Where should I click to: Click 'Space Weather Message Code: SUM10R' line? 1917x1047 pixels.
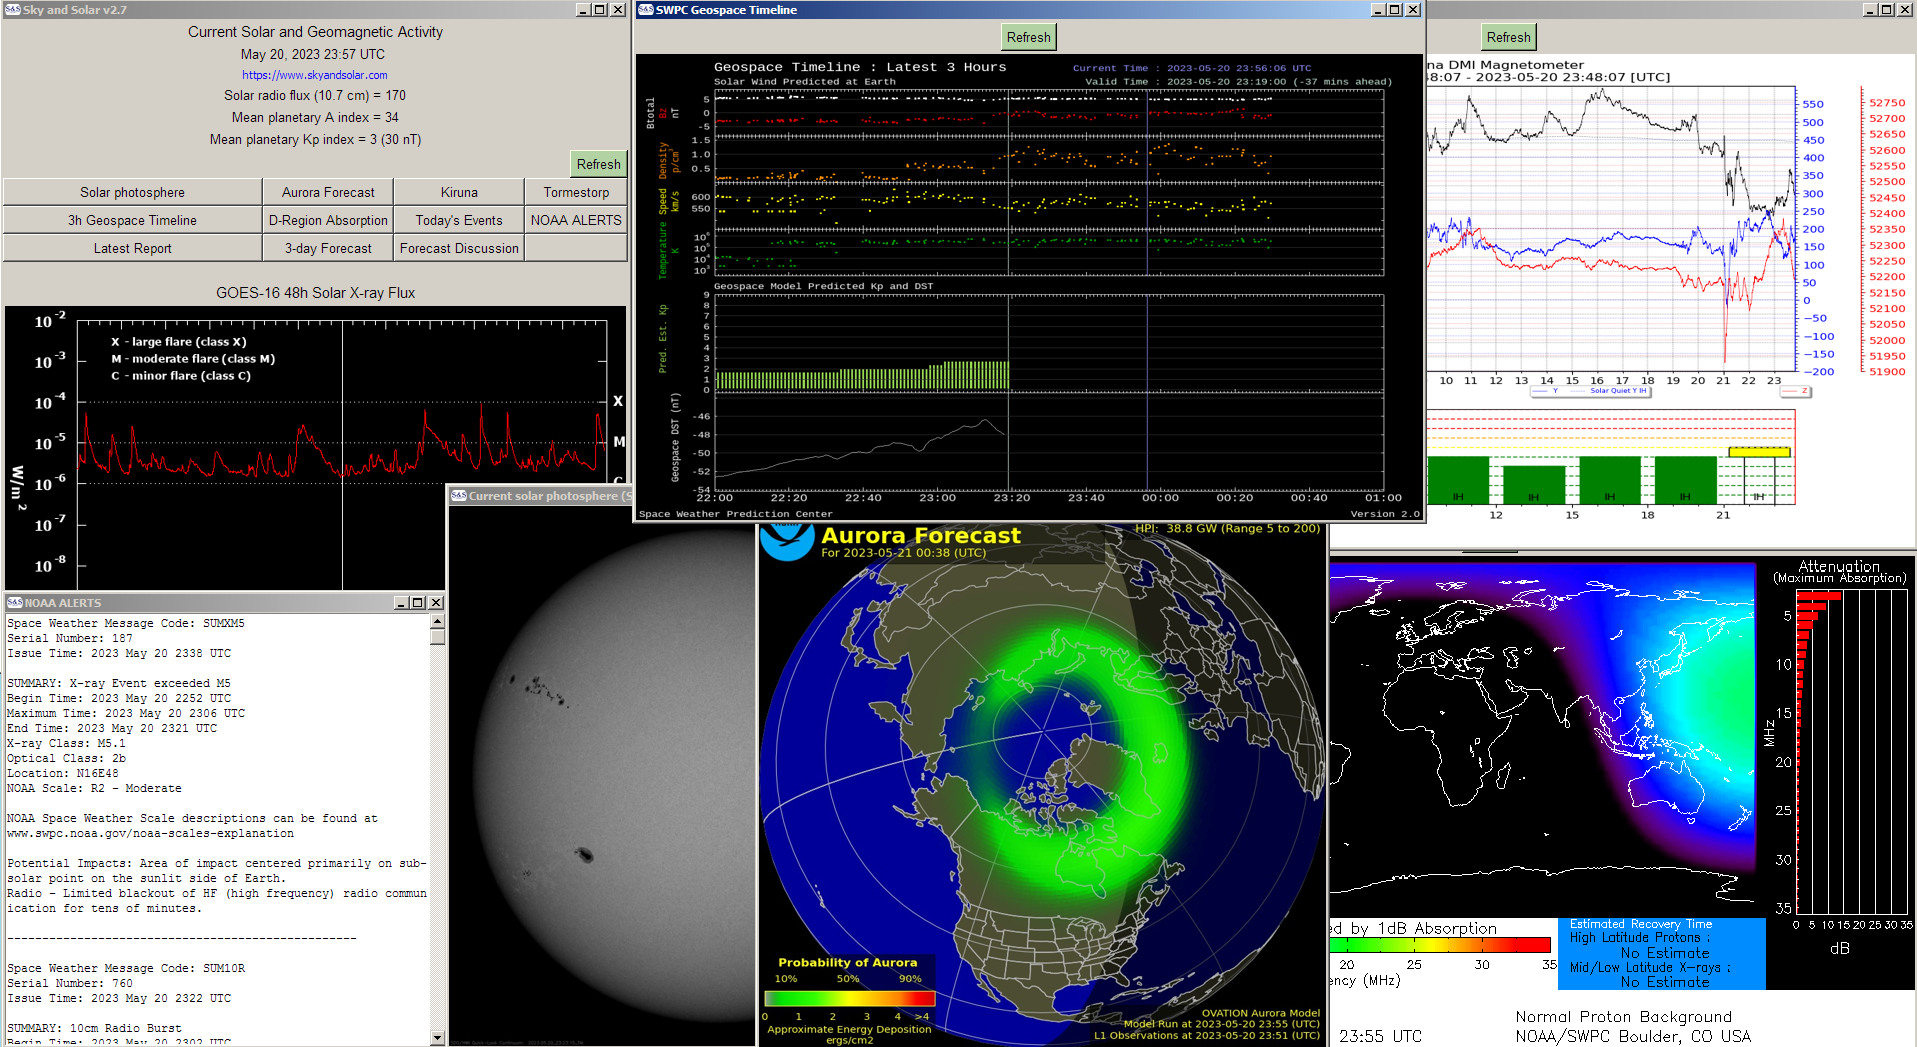click(126, 968)
